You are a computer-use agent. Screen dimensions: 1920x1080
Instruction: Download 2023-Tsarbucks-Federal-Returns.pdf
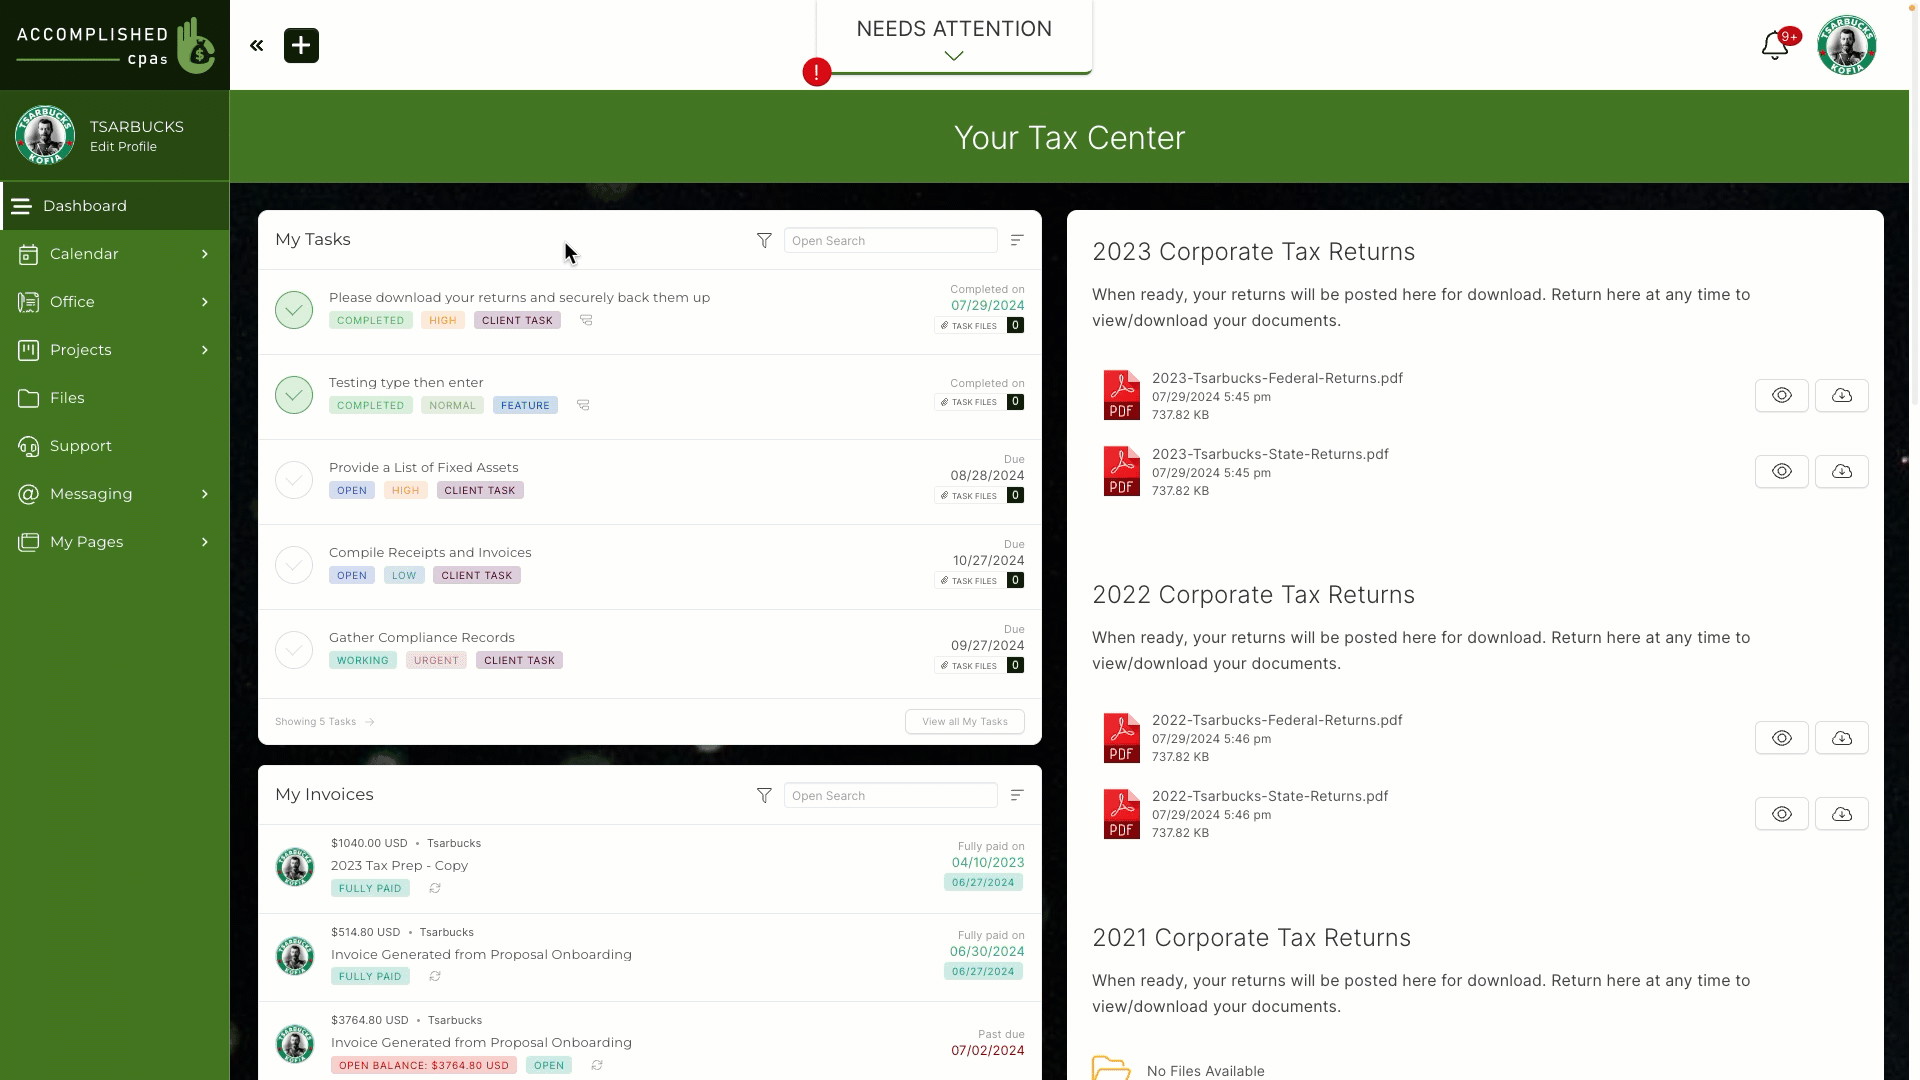click(1841, 394)
